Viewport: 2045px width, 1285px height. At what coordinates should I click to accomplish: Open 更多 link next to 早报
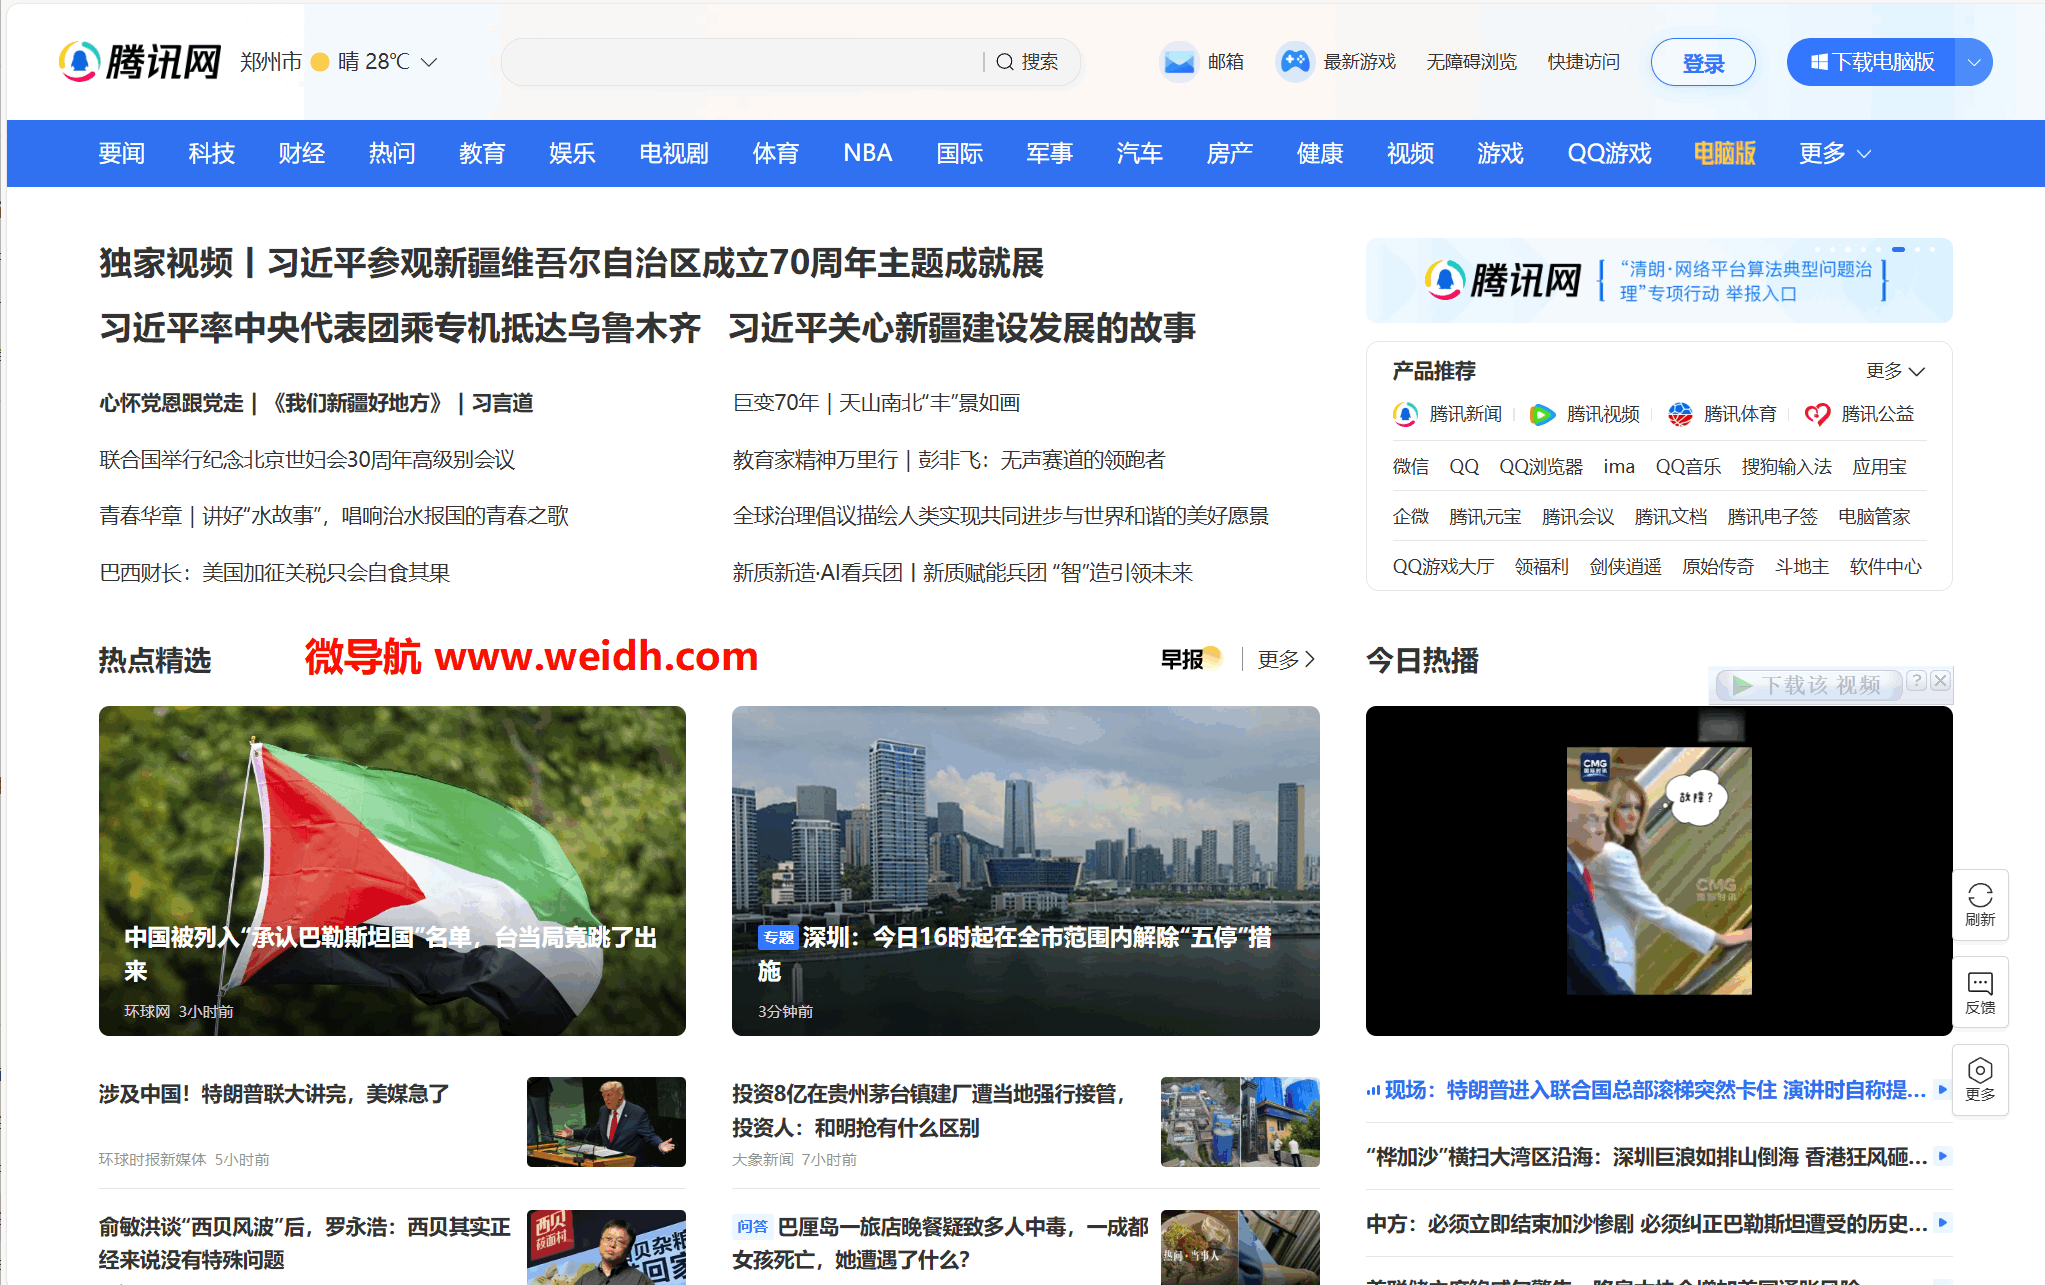[x=1287, y=659]
